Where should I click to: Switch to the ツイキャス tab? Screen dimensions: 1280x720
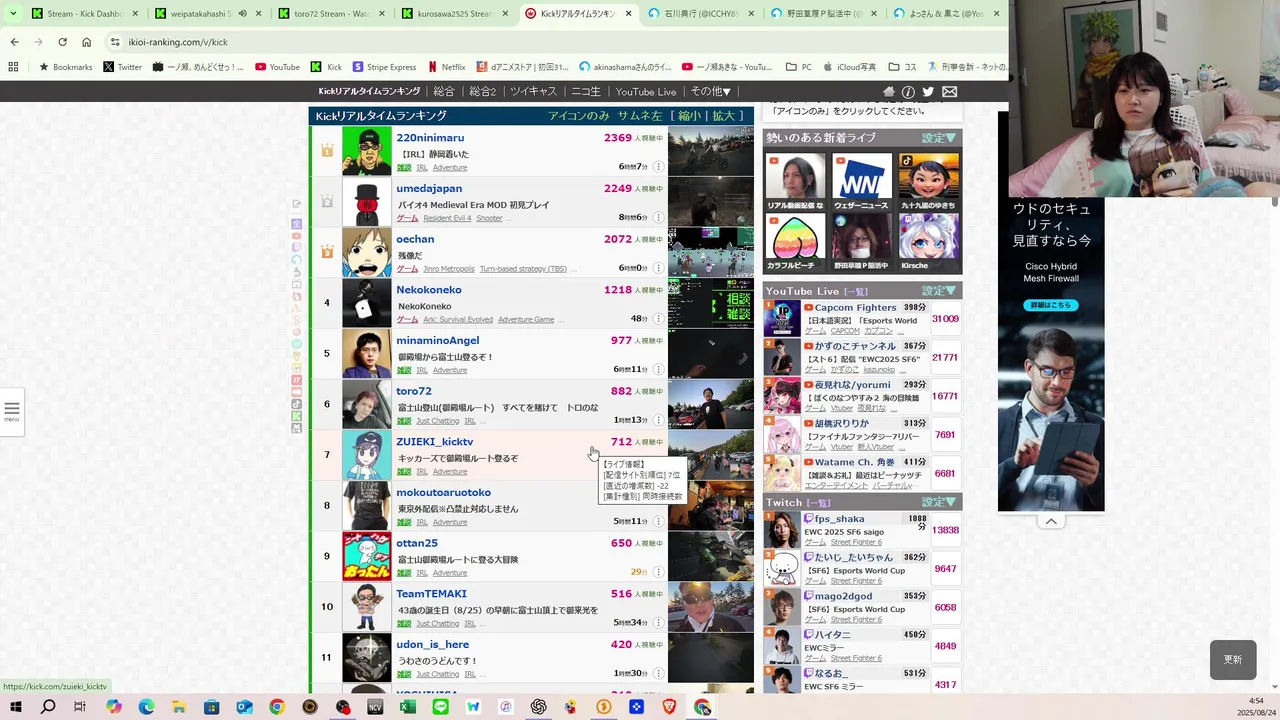(x=533, y=91)
